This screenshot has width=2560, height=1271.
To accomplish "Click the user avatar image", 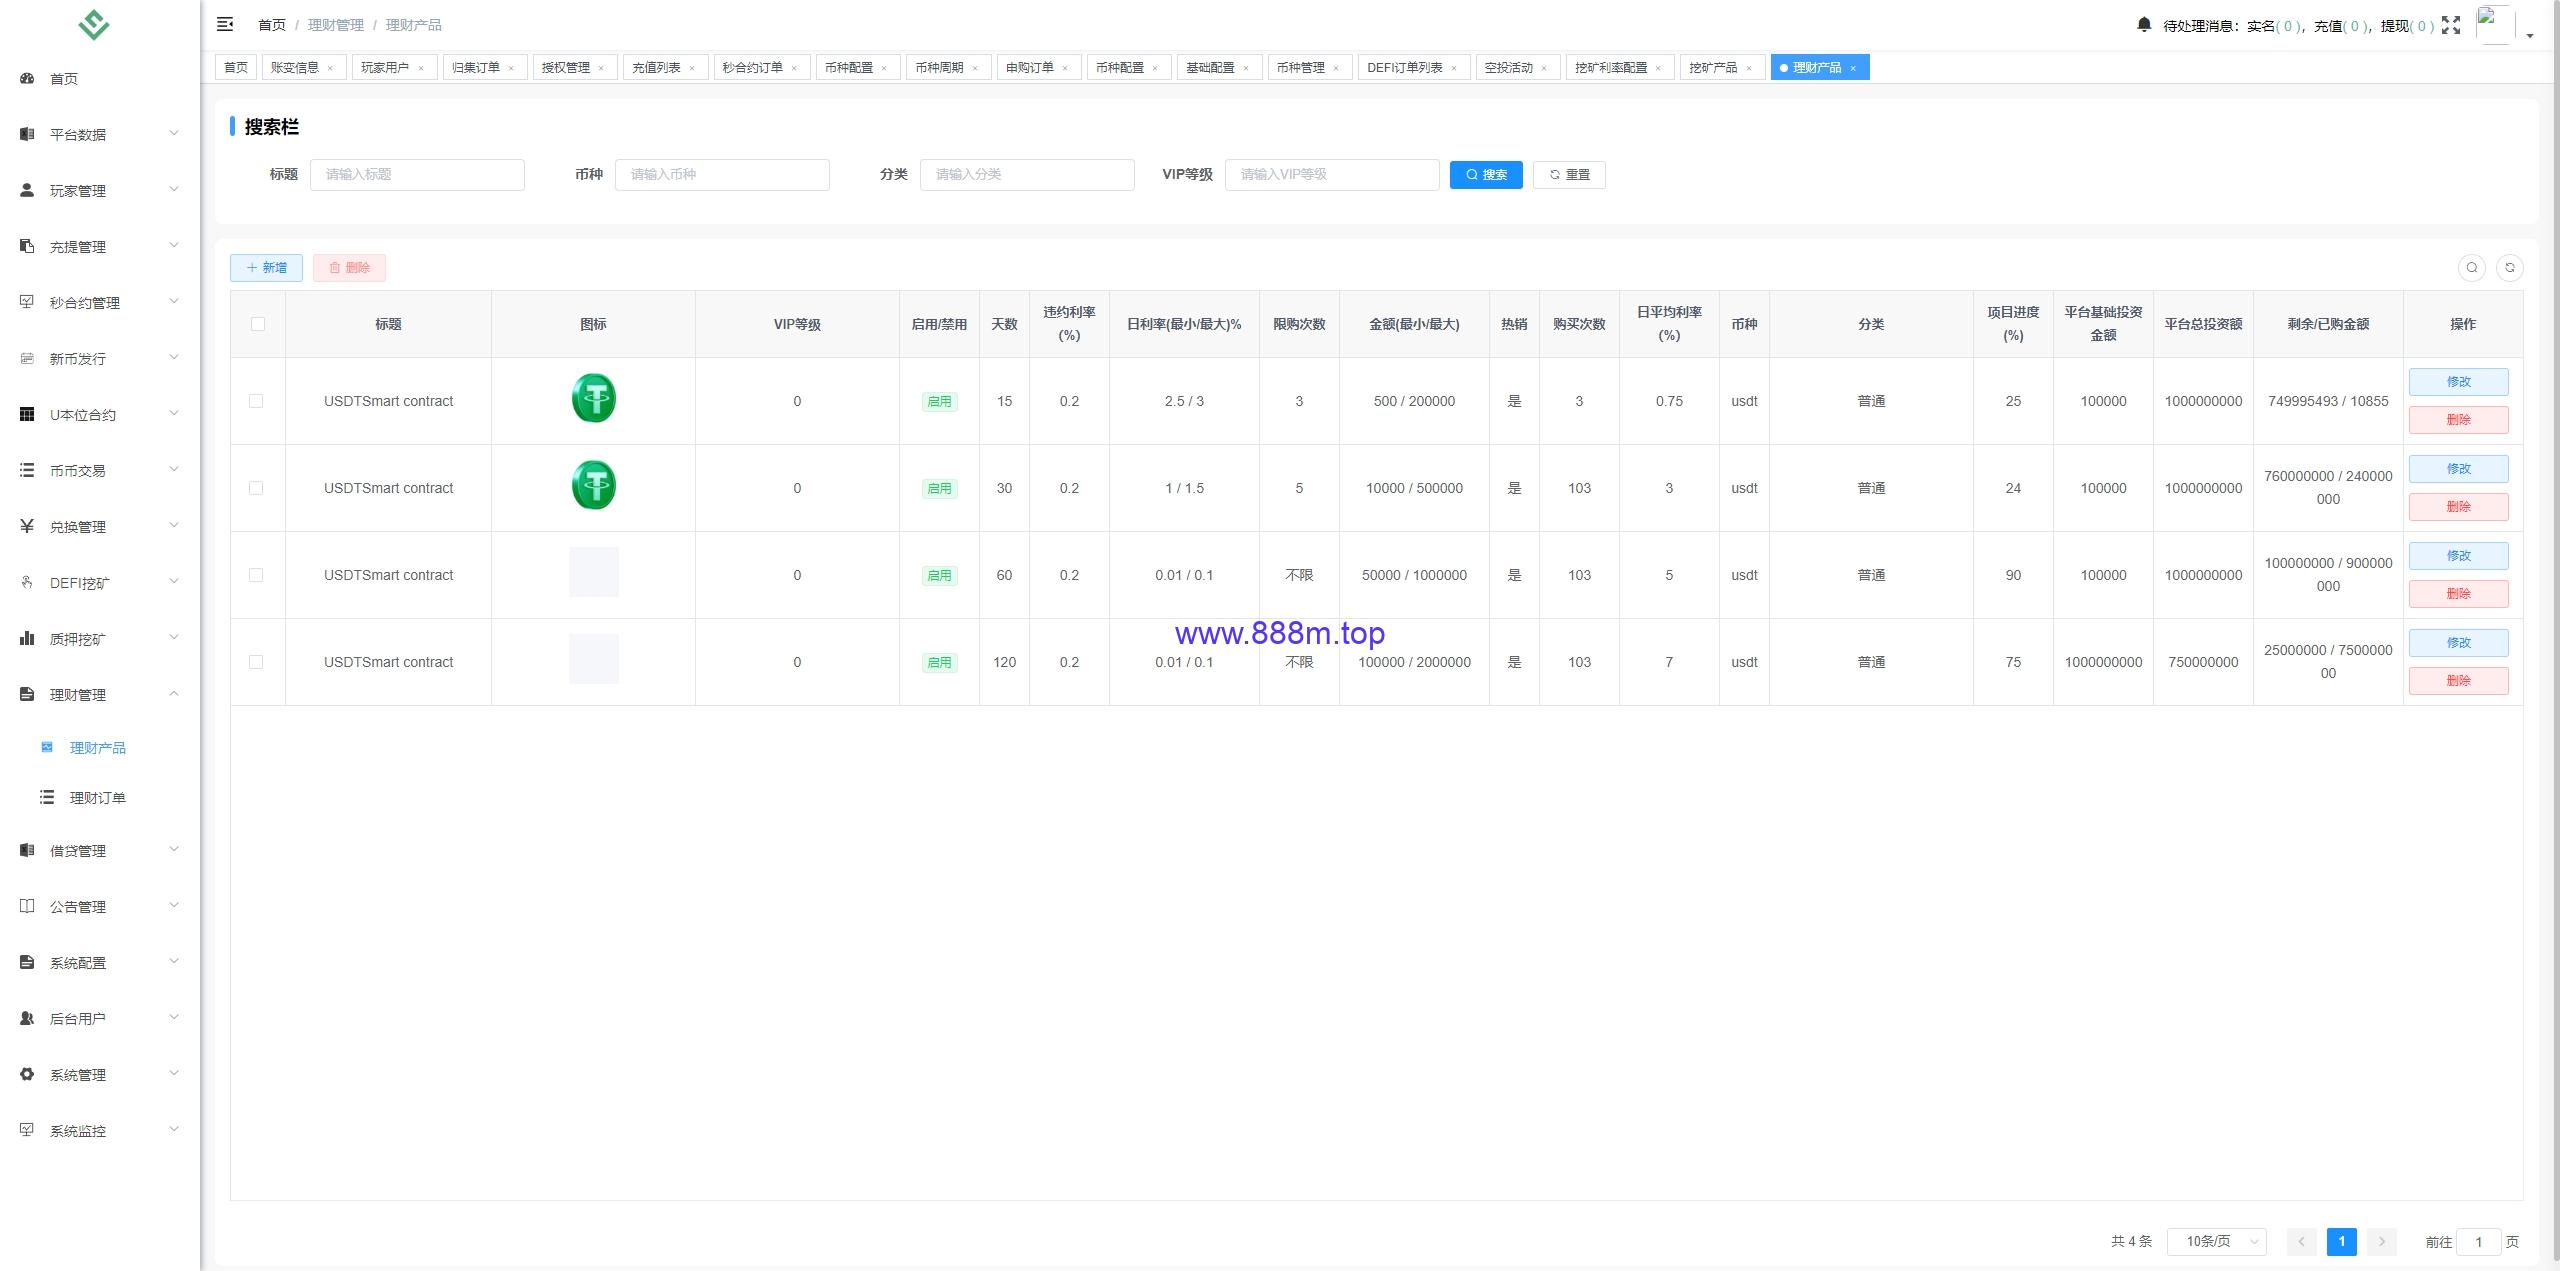I will [x=2495, y=25].
